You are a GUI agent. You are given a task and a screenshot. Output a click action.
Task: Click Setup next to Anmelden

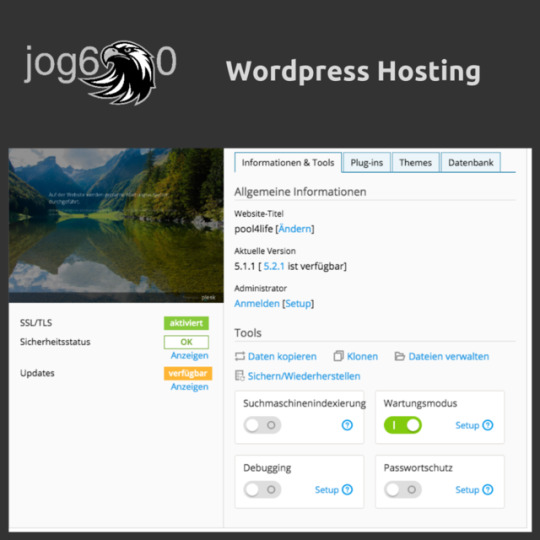pyautogui.click(x=298, y=304)
